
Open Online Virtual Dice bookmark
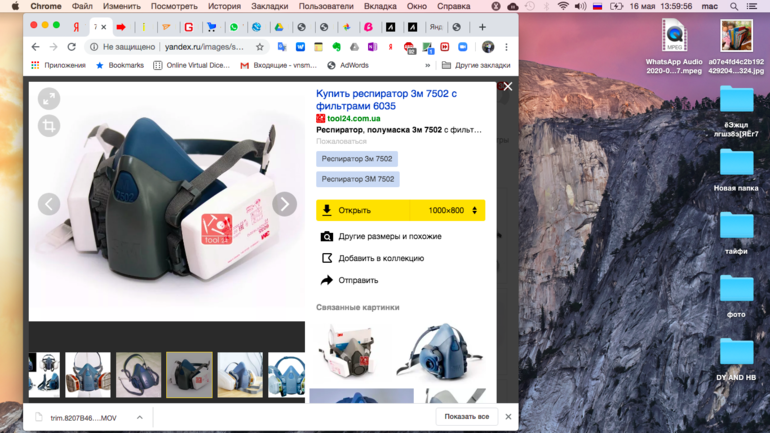point(192,65)
